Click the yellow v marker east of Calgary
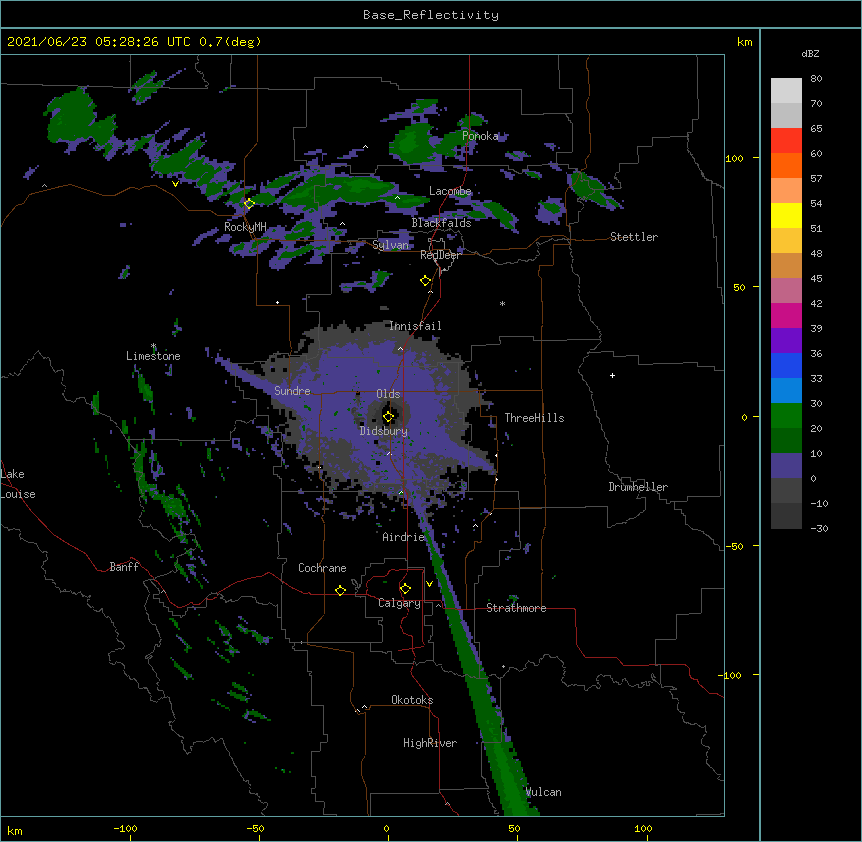This screenshot has width=862, height=842. pyautogui.click(x=429, y=584)
